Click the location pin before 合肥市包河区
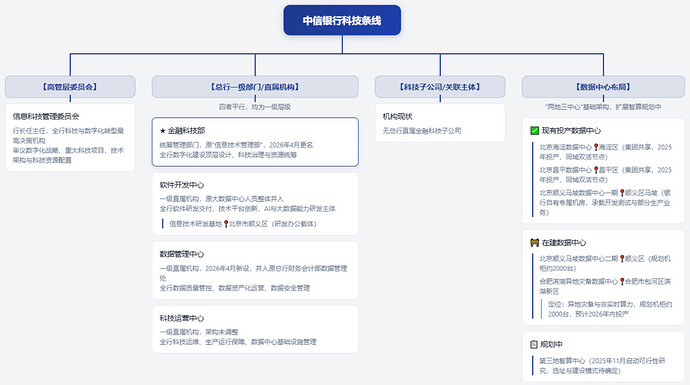This screenshot has width=690, height=385. pos(622,282)
